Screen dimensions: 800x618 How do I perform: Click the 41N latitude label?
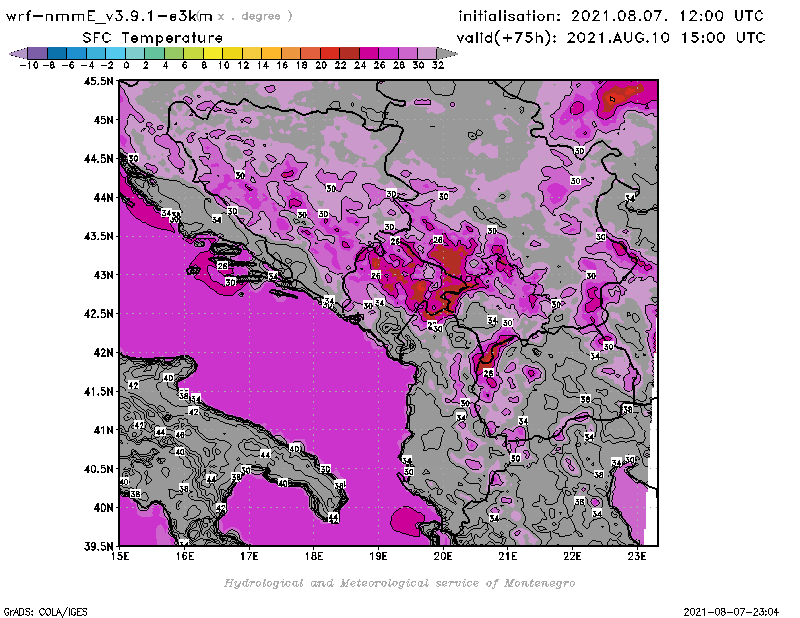pyautogui.click(x=103, y=430)
